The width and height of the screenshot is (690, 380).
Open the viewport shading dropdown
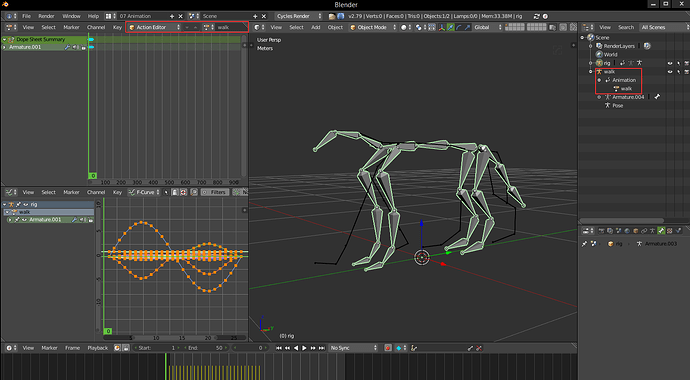(x=406, y=27)
